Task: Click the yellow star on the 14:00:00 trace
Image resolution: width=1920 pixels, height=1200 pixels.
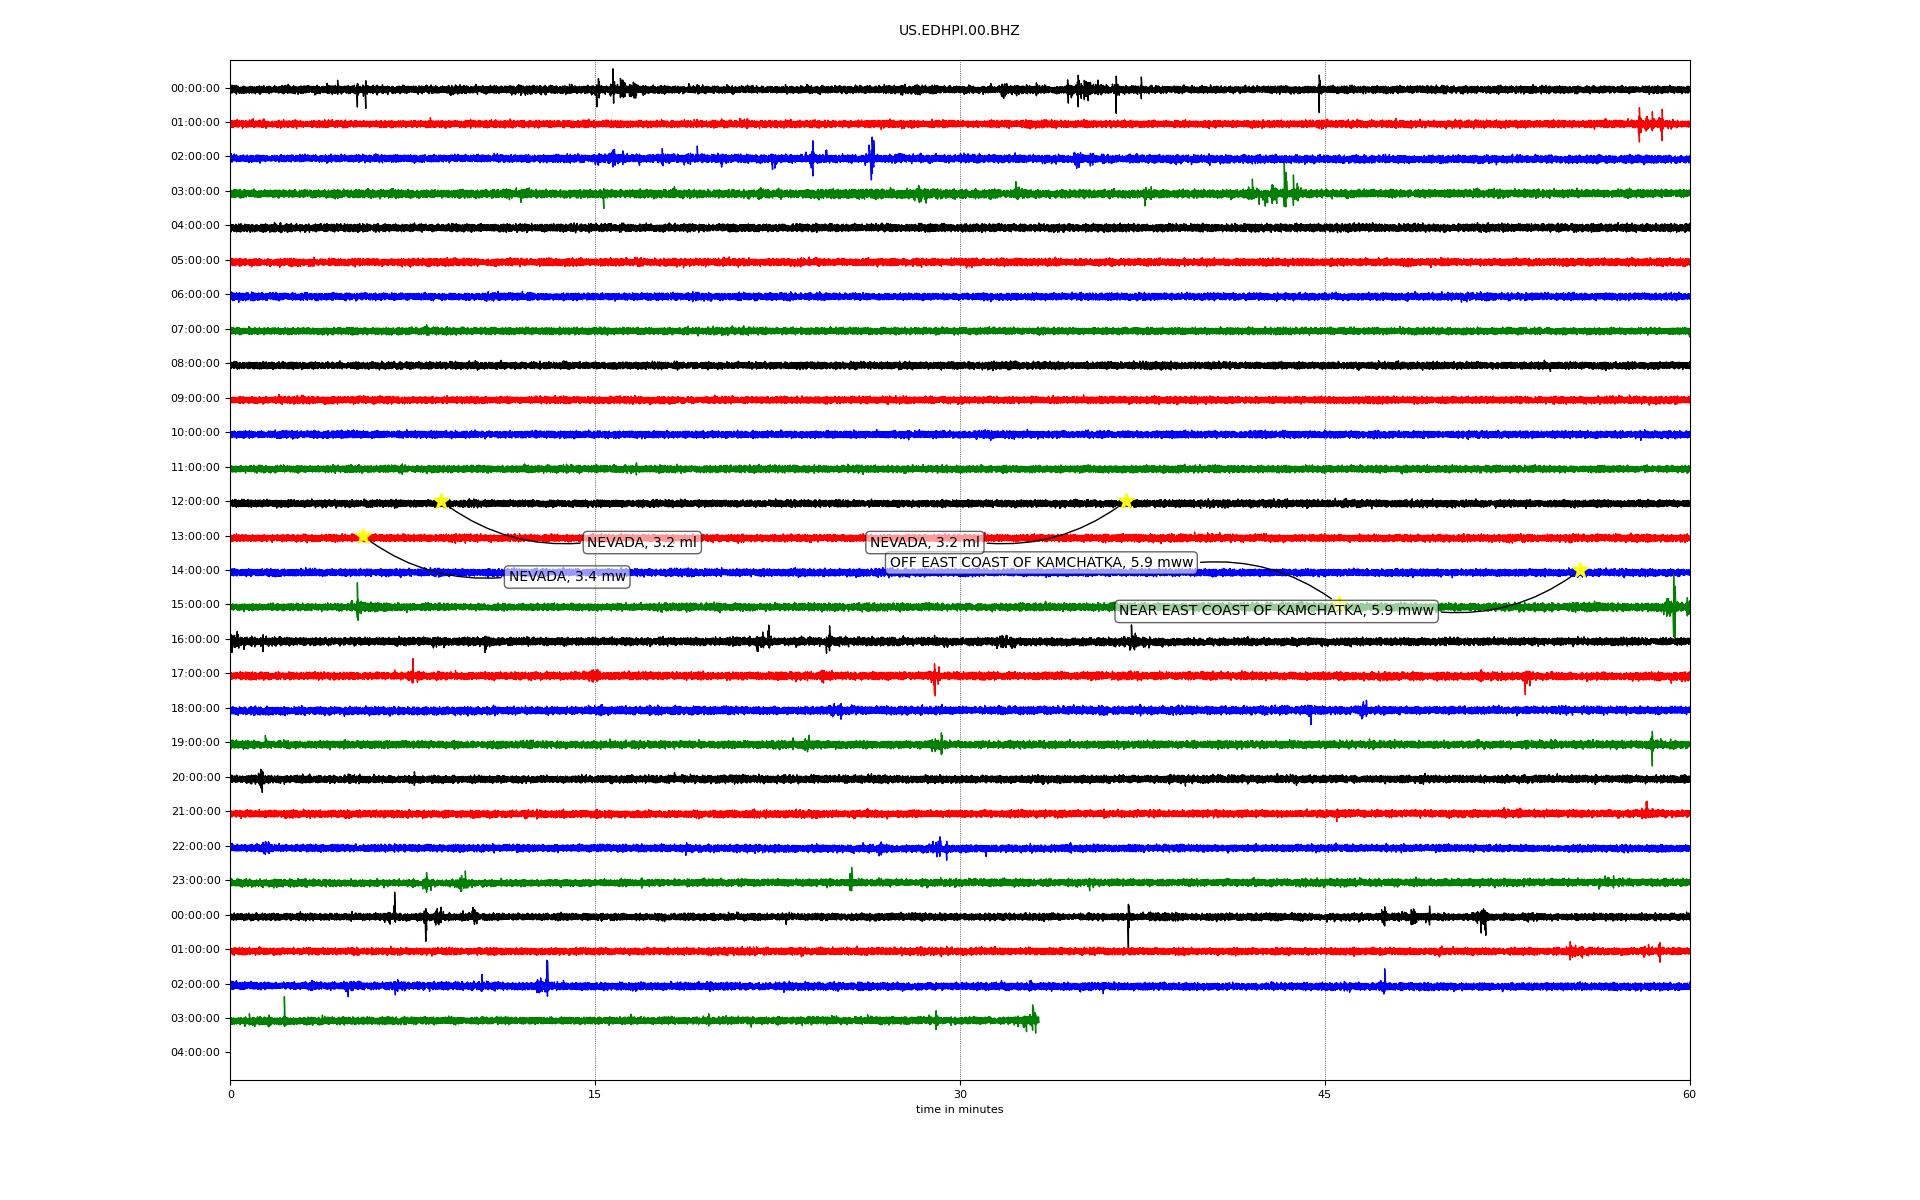Action: pos(1580,570)
